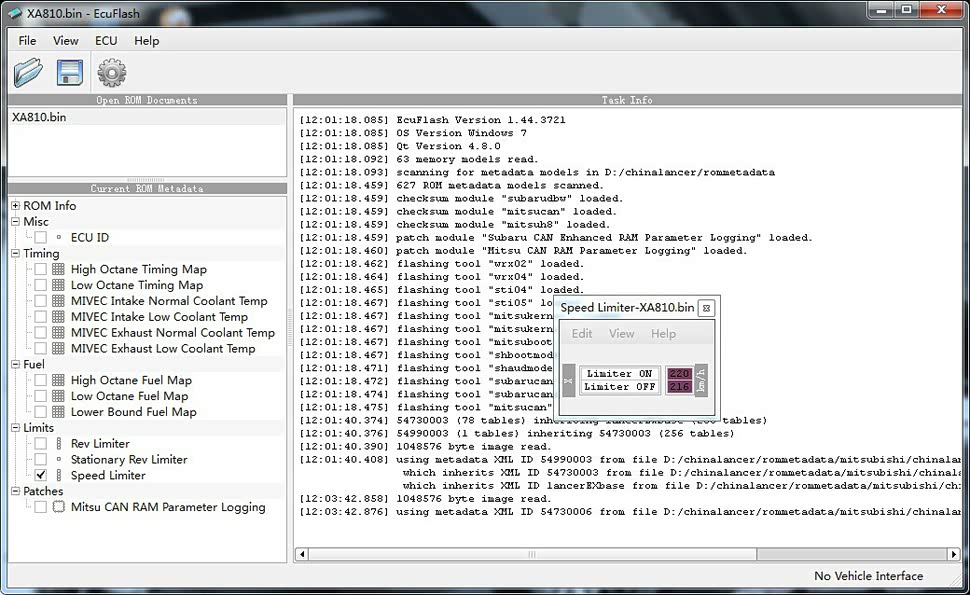Screen dimensions: 970x595
Task: Click the Lower Bound Fuel Map grid icon
Action: [x=58, y=412]
